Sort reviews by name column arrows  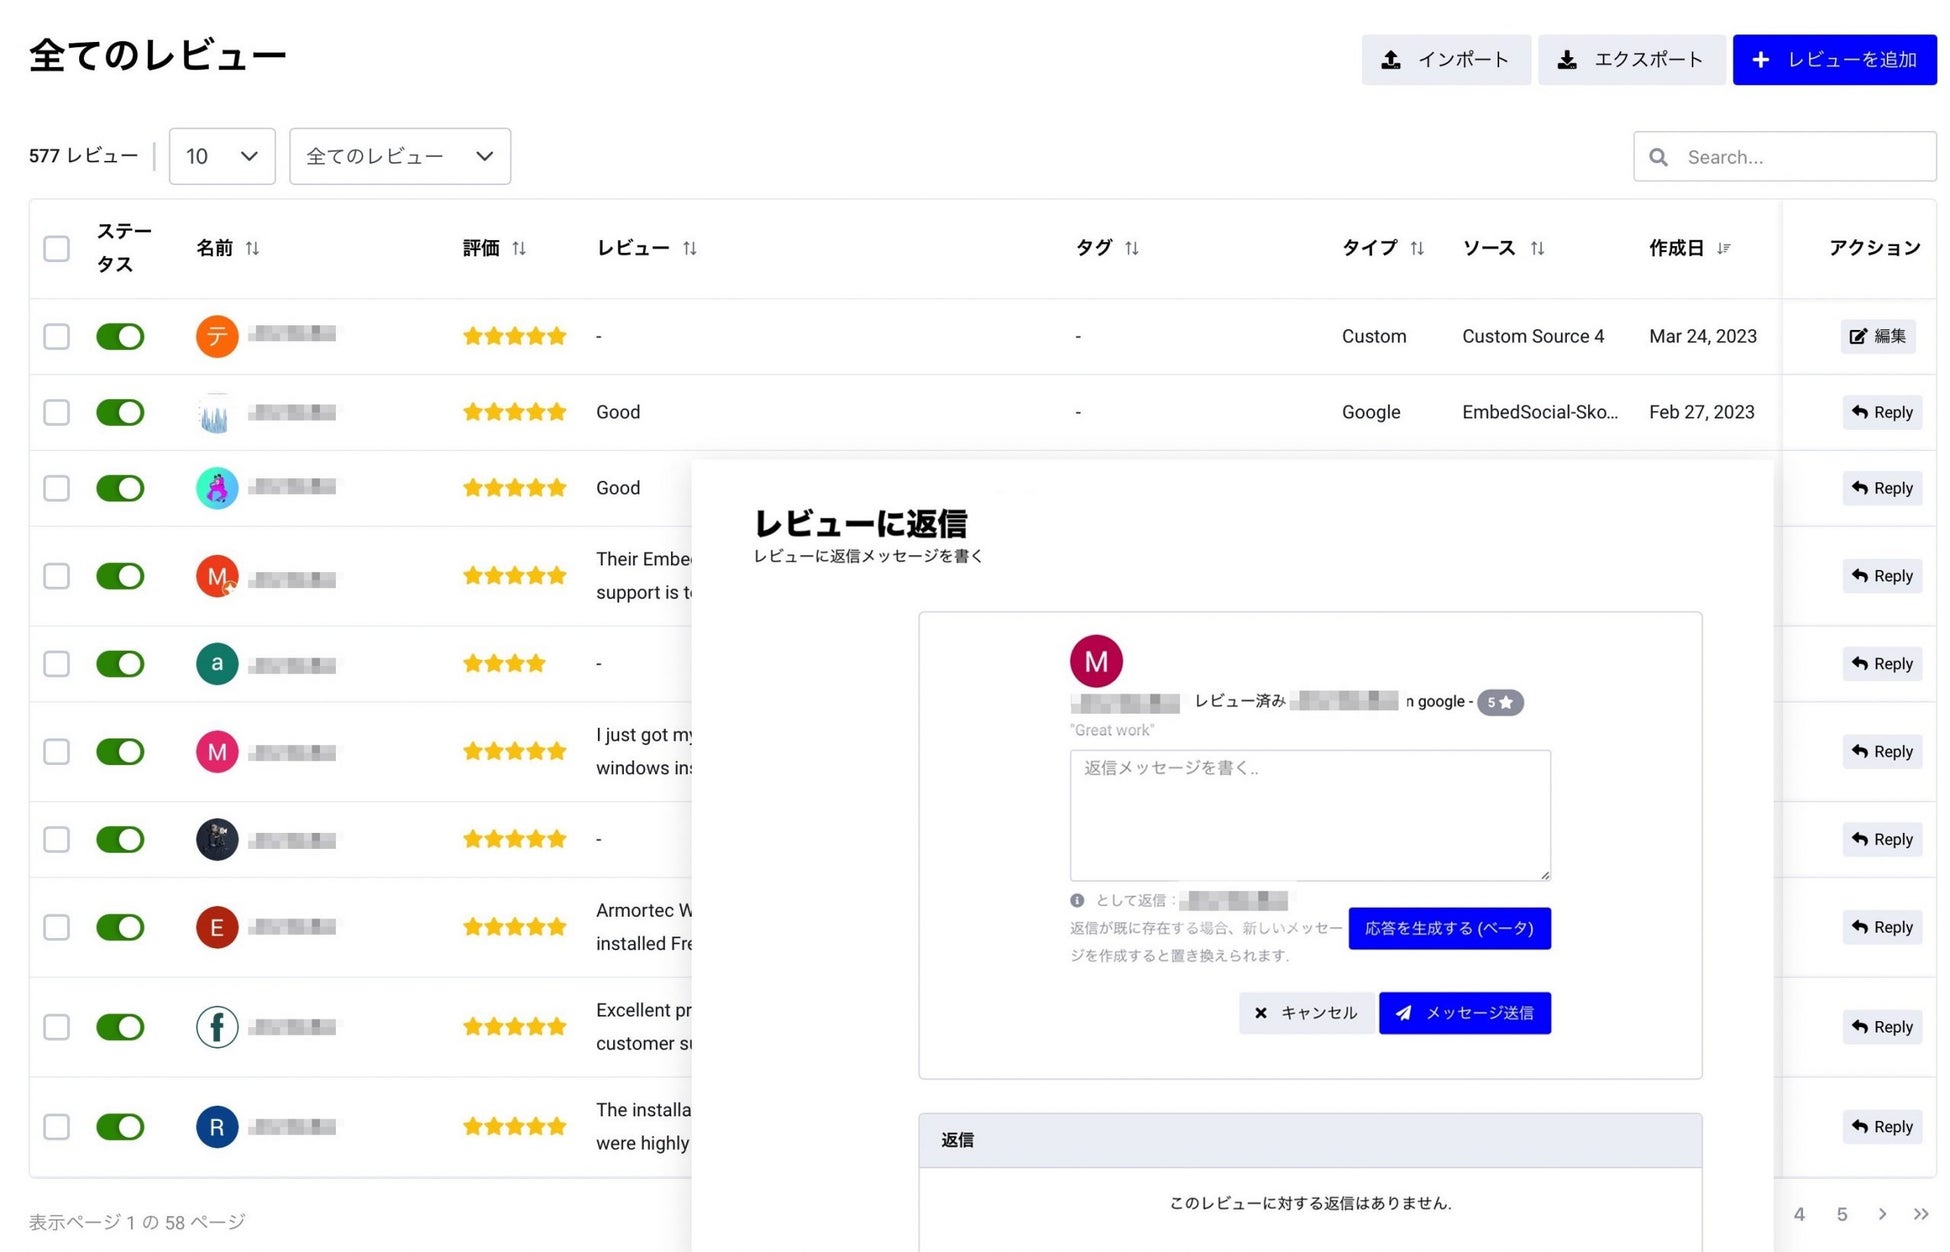[252, 248]
